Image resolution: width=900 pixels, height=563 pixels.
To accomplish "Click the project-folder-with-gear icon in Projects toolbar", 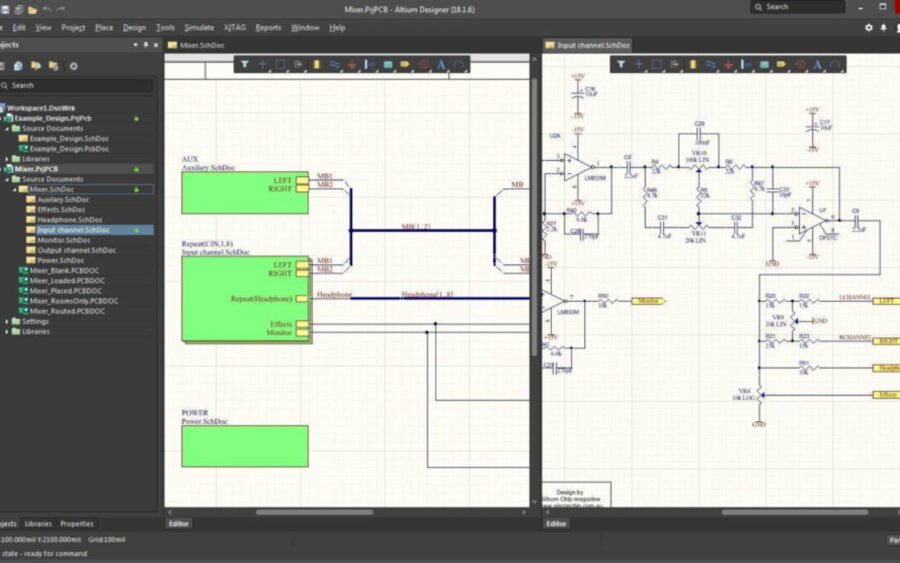I will (54, 66).
